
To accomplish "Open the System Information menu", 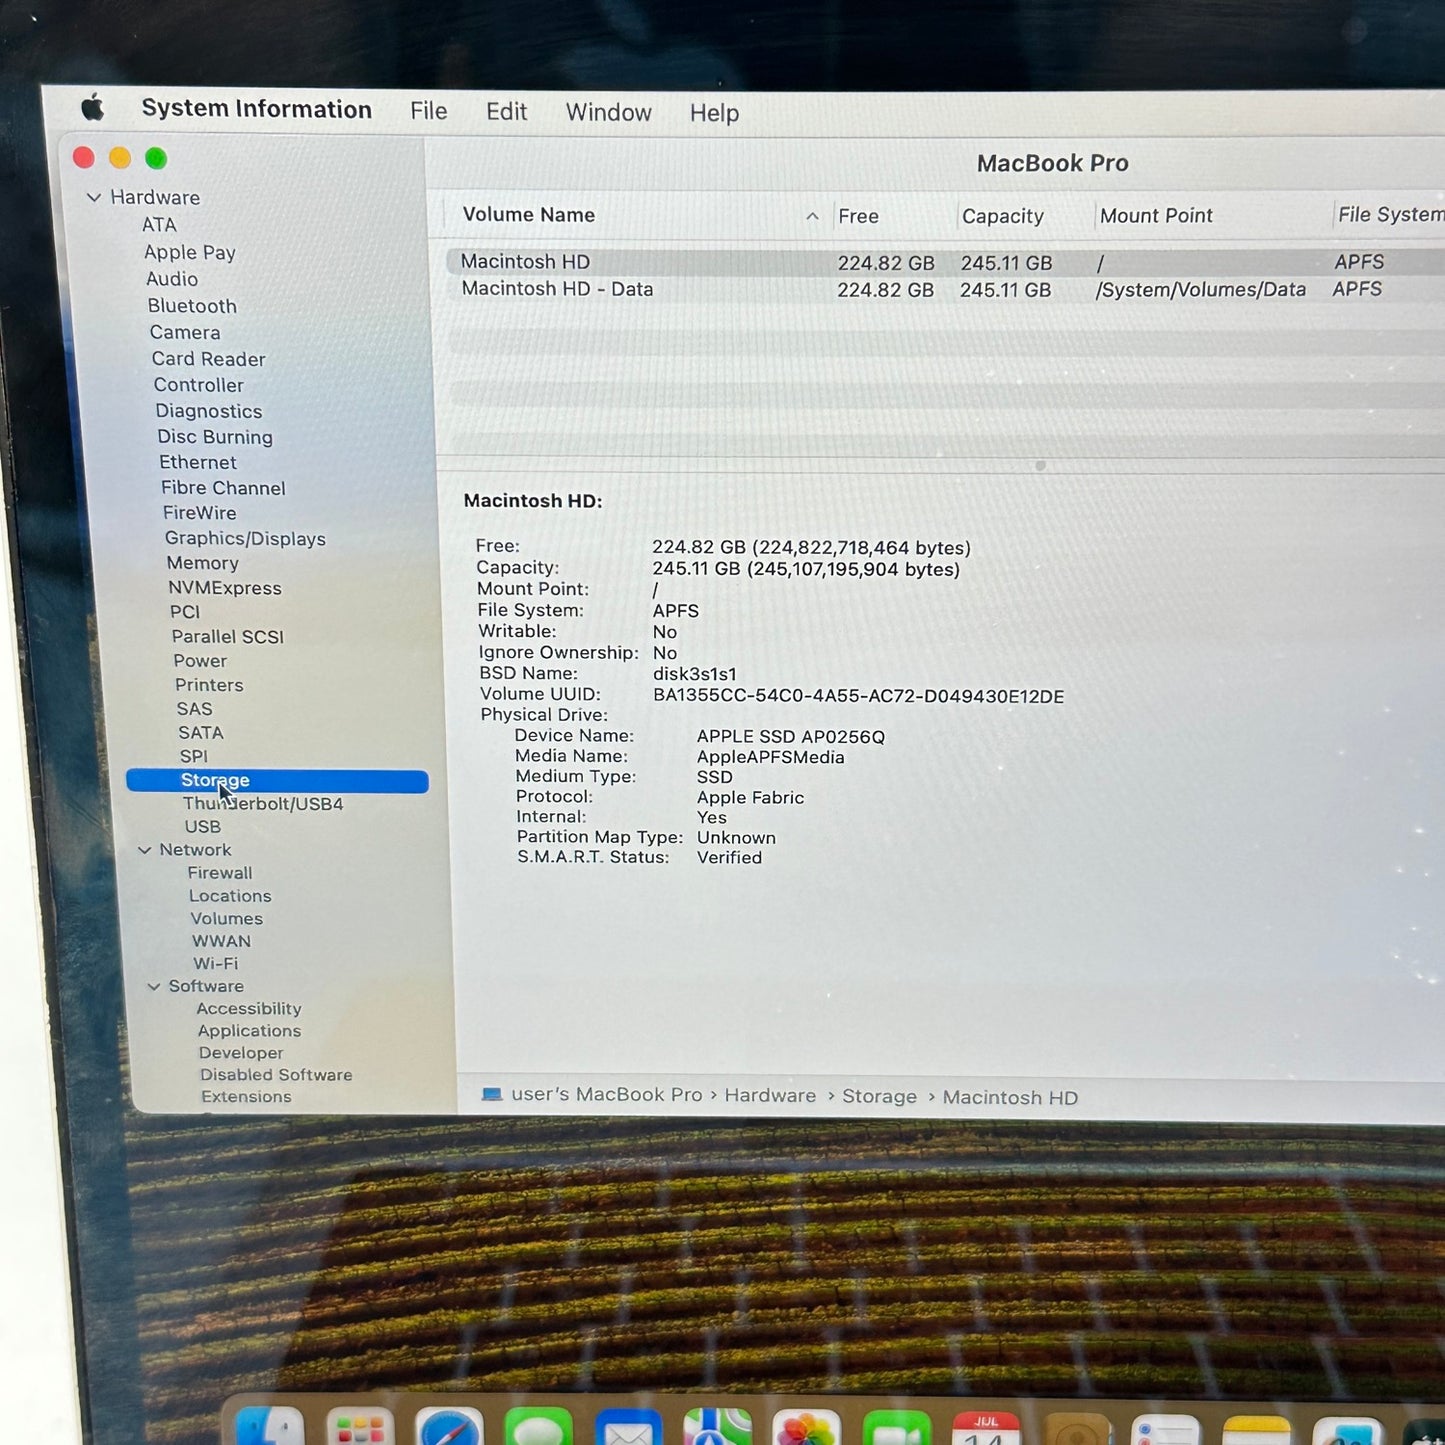I will point(256,109).
